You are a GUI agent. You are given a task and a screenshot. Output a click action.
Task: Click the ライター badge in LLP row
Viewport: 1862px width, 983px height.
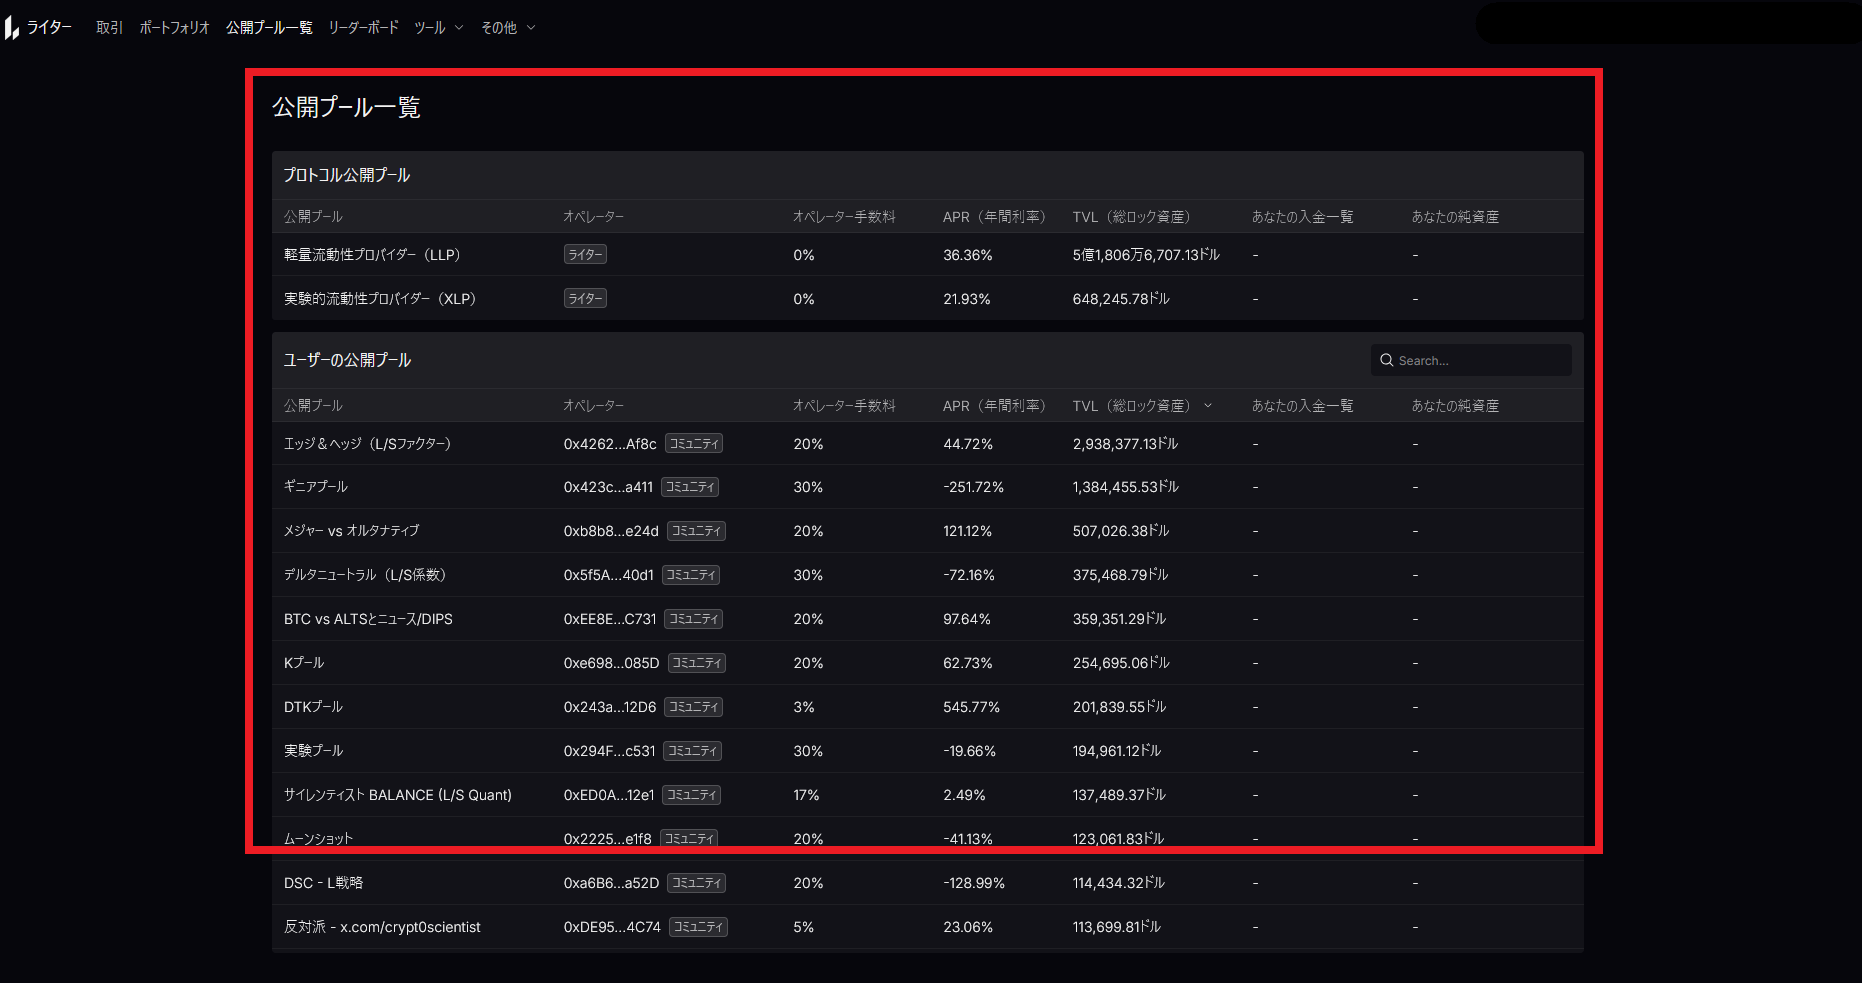tap(585, 255)
